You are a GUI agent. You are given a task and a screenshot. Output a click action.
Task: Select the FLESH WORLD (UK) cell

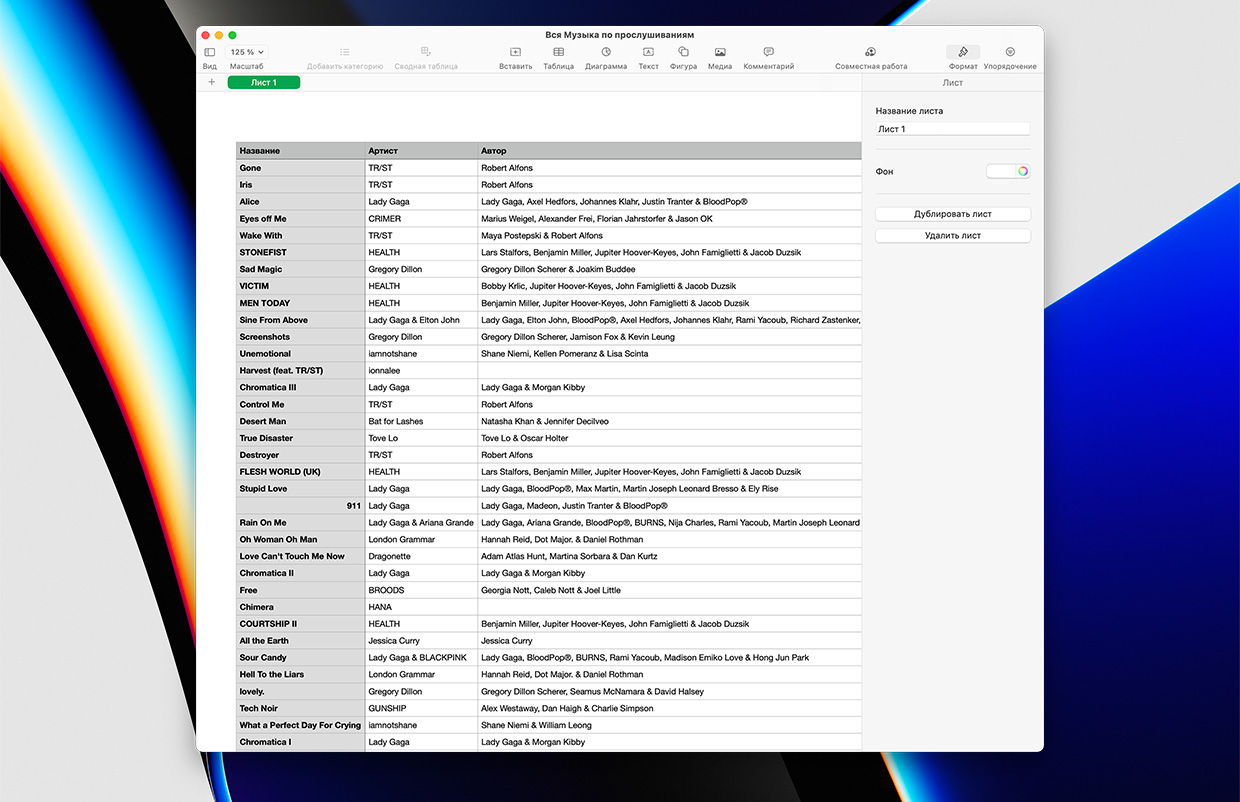pos(300,472)
